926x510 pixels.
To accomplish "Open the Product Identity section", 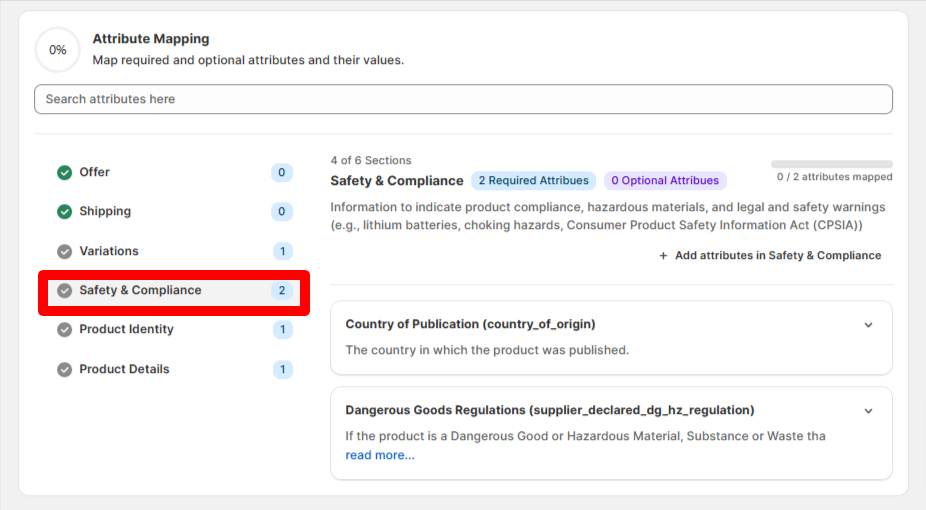I will point(174,329).
